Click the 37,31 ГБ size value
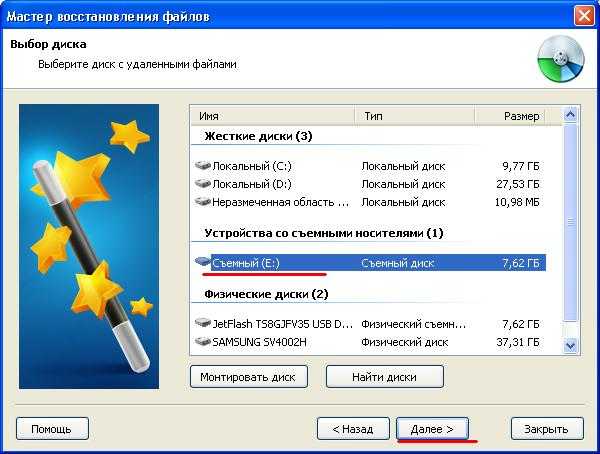600x454 pixels. coord(518,342)
